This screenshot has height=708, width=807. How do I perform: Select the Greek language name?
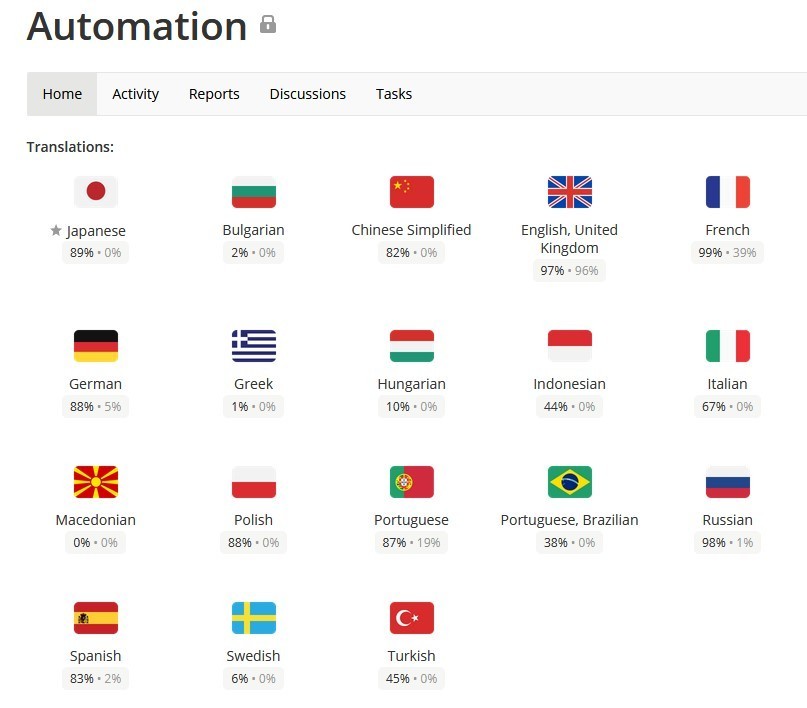pyautogui.click(x=253, y=384)
